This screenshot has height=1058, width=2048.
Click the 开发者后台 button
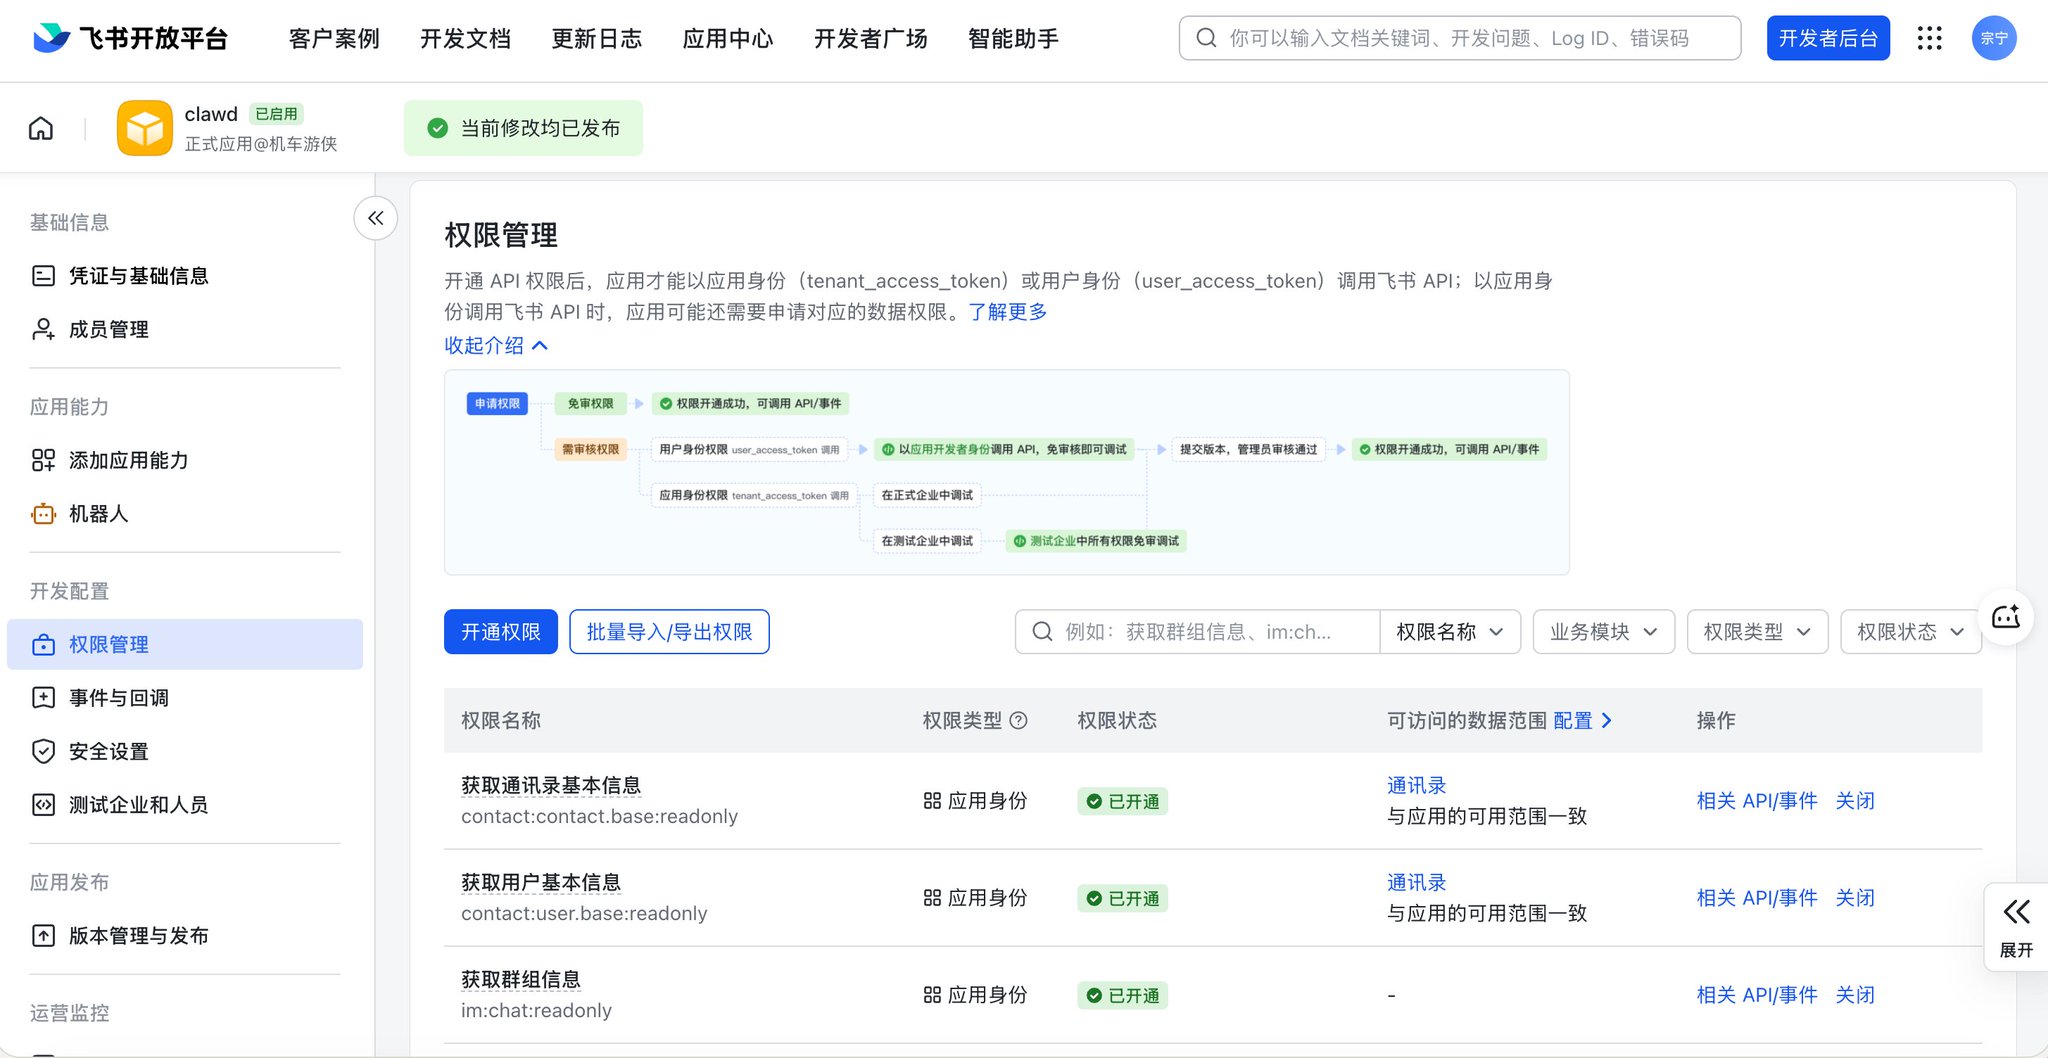pos(1828,38)
